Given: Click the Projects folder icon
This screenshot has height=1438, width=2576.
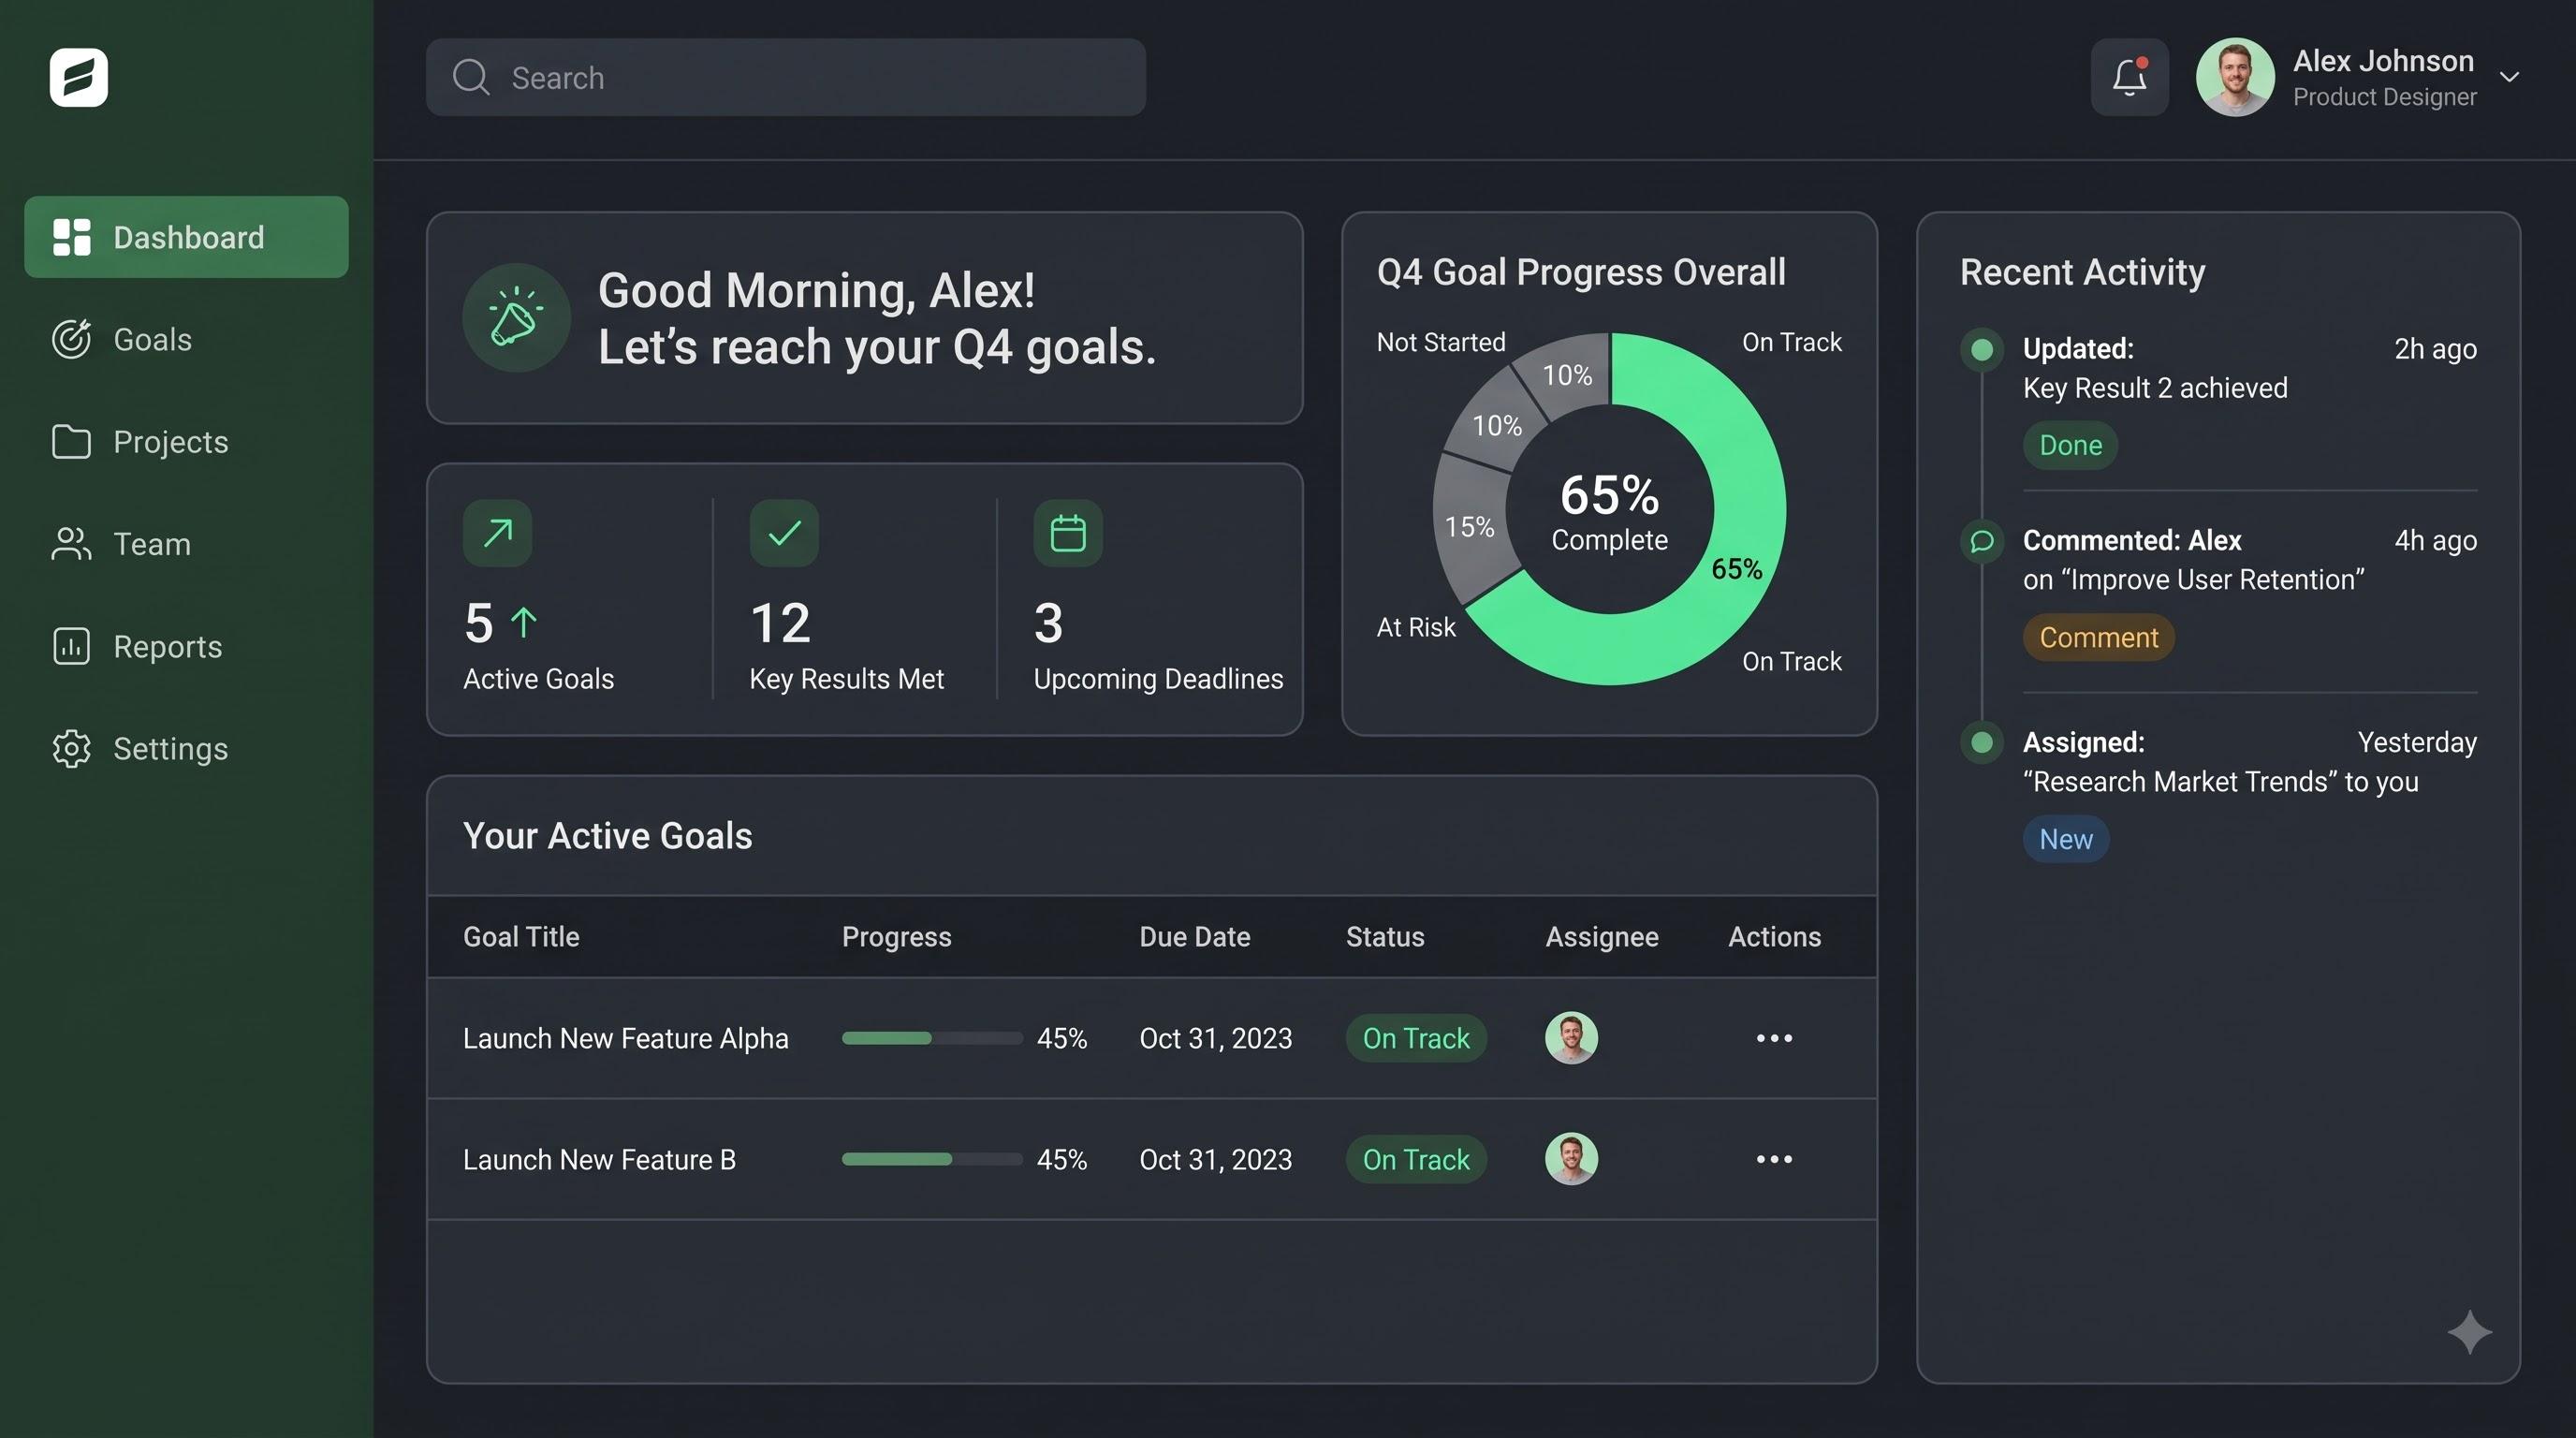Looking at the screenshot, I should click(71, 442).
